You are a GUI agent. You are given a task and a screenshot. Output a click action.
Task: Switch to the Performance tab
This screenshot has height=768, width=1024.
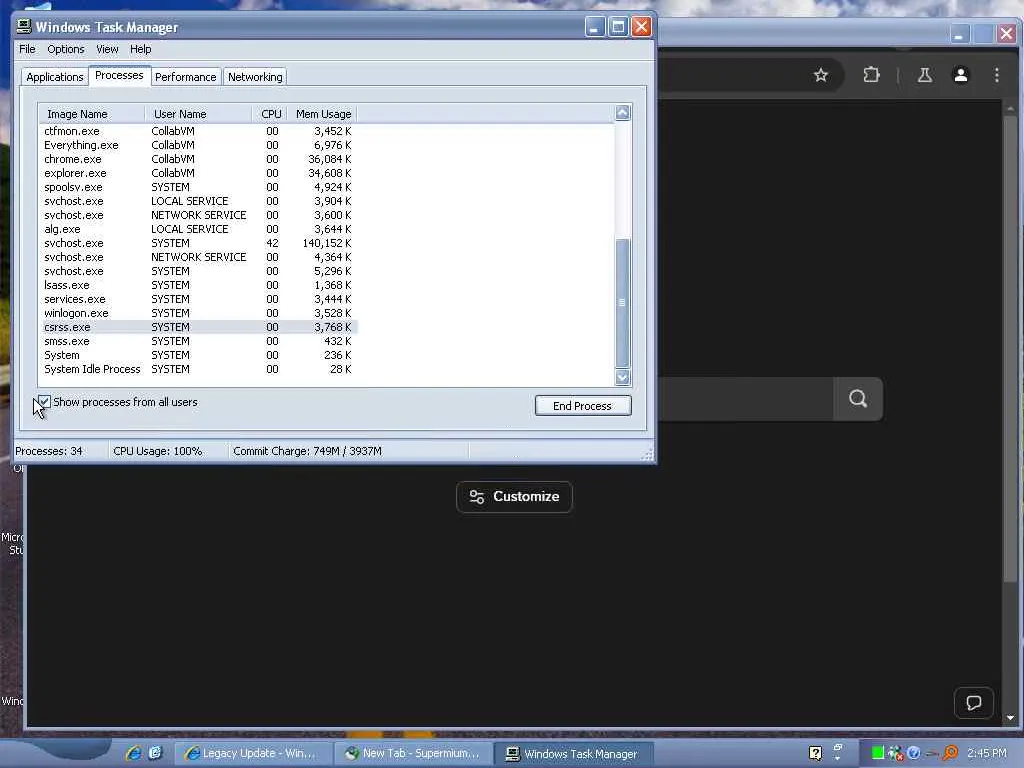point(185,77)
